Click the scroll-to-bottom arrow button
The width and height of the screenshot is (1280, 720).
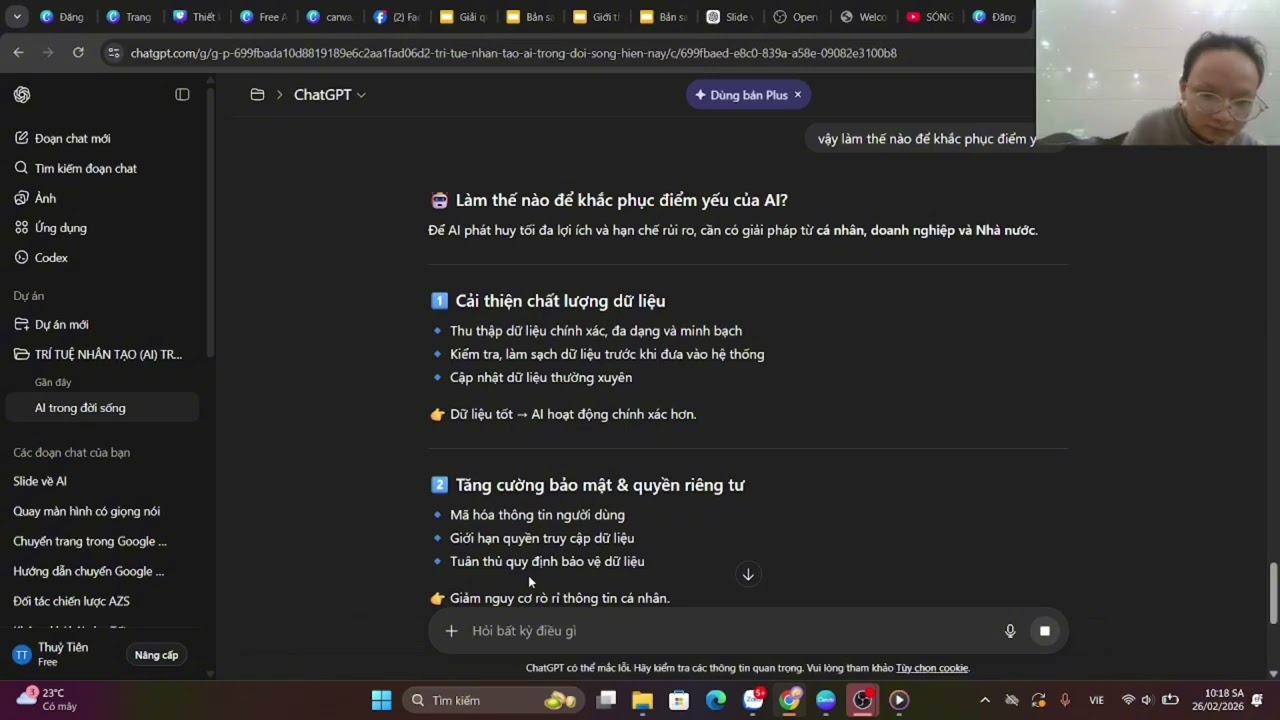pos(747,574)
